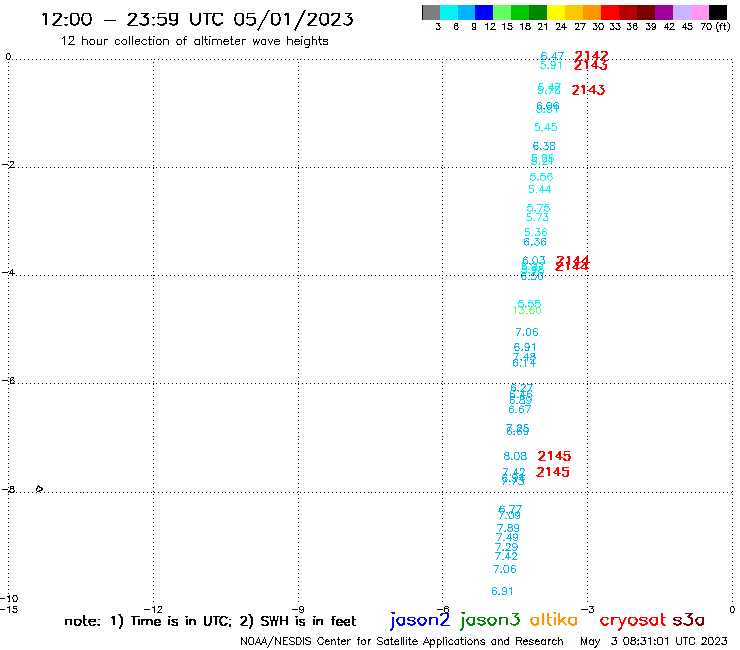Click the '45' legend scale label
740x650 pixels.
click(687, 27)
